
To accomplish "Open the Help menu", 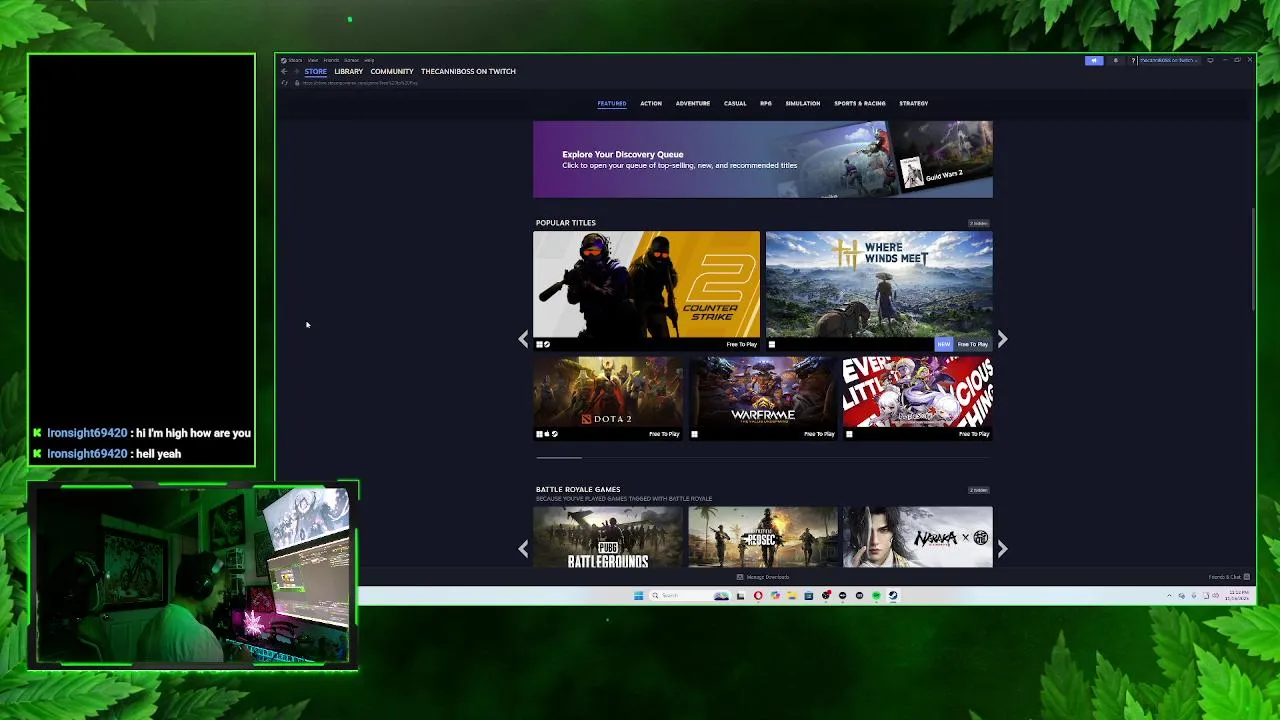I will pyautogui.click(x=369, y=60).
